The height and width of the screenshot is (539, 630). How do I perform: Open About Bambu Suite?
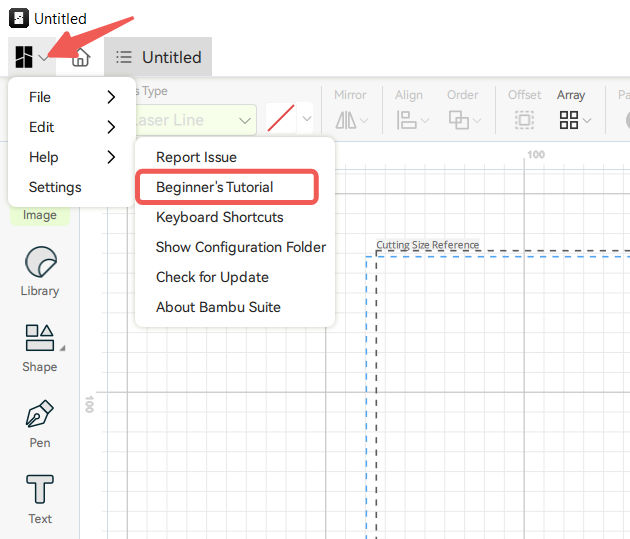[235, 307]
